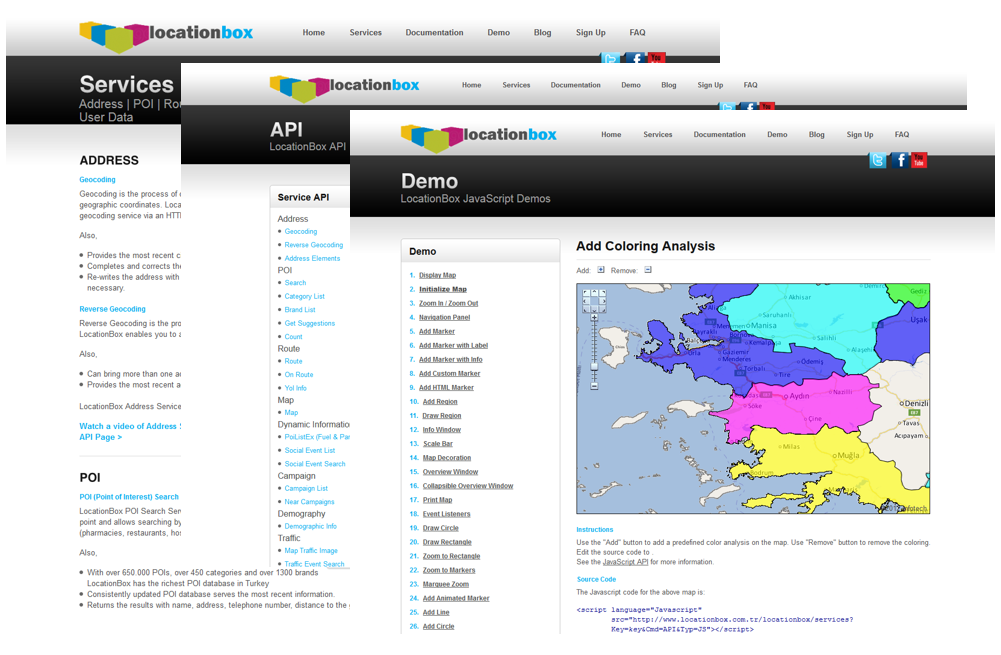The image size is (1001, 655).
Task: Open the Facebook icon on the Demo page
Action: 899,160
